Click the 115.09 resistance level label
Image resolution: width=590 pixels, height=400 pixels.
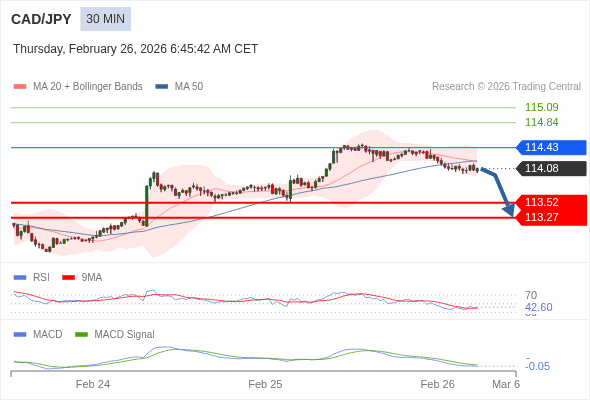(542, 107)
